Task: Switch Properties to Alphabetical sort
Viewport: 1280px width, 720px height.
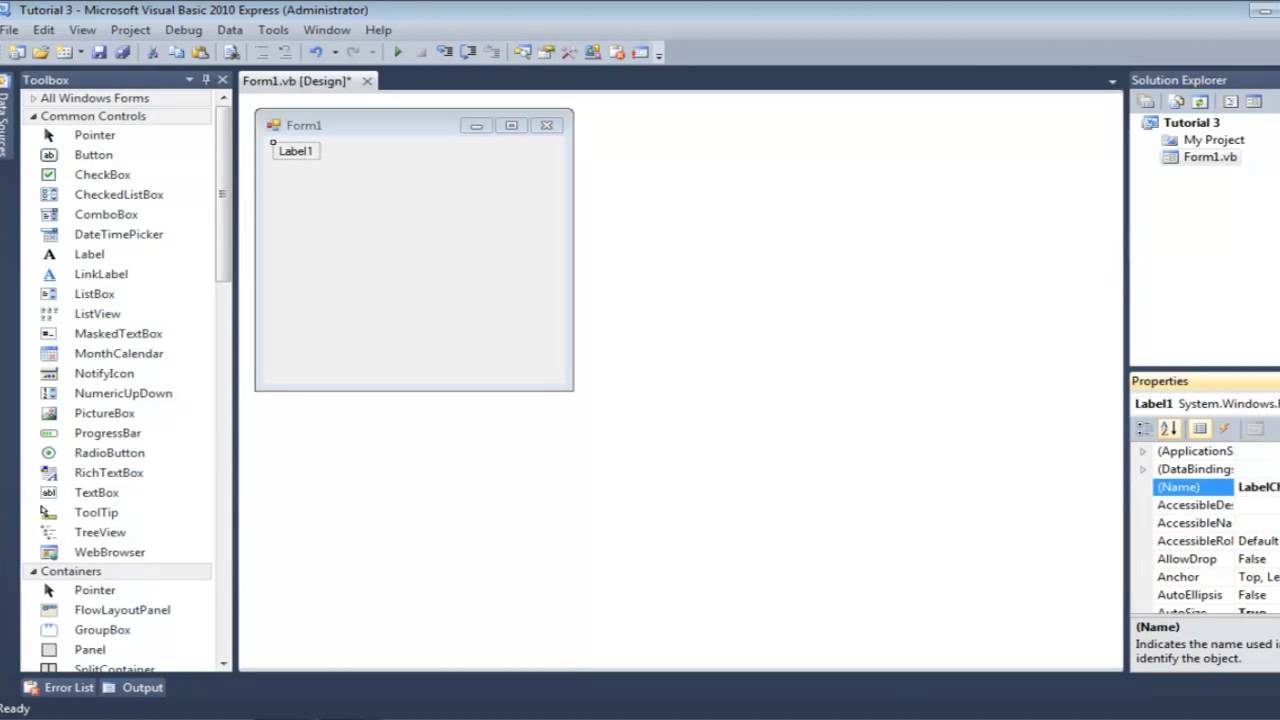Action: tap(1169, 429)
